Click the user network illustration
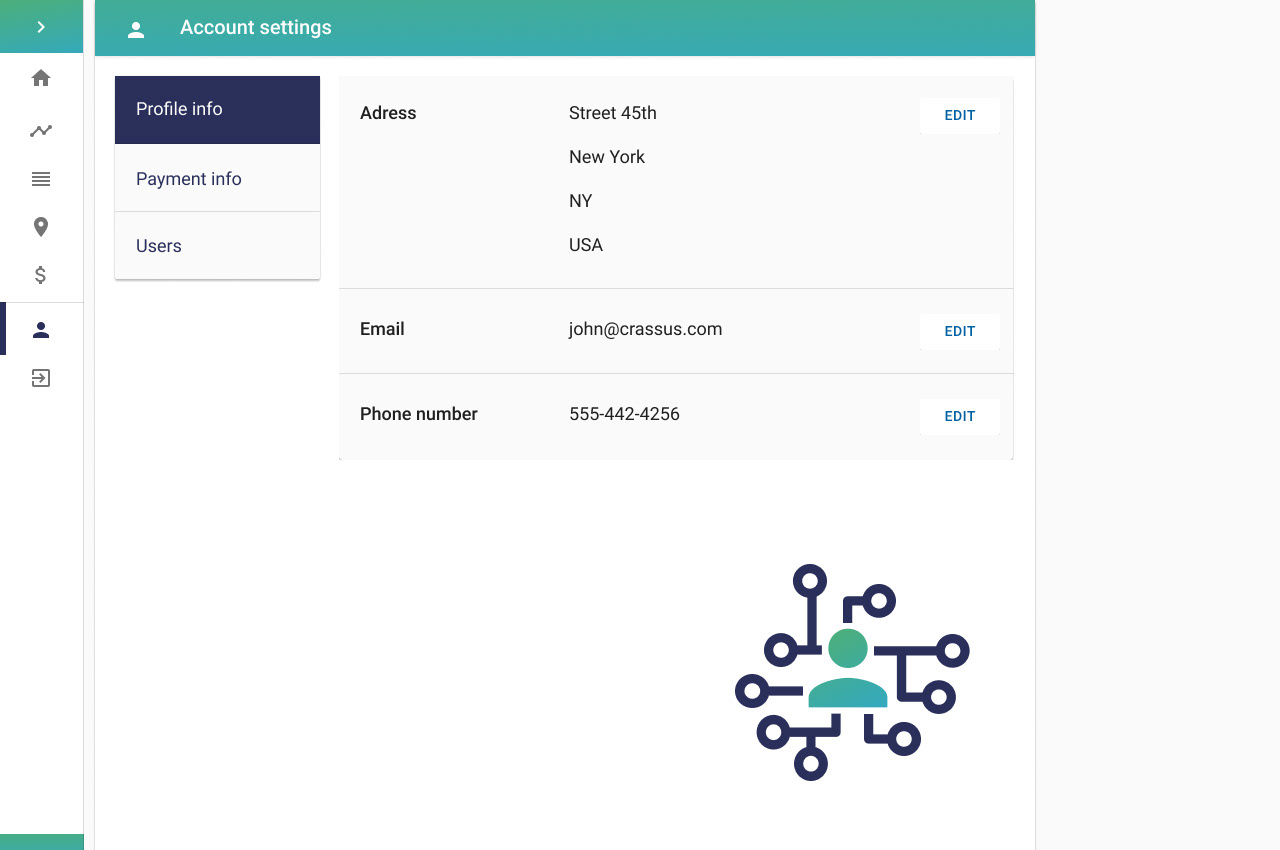This screenshot has width=1280, height=850. point(852,672)
